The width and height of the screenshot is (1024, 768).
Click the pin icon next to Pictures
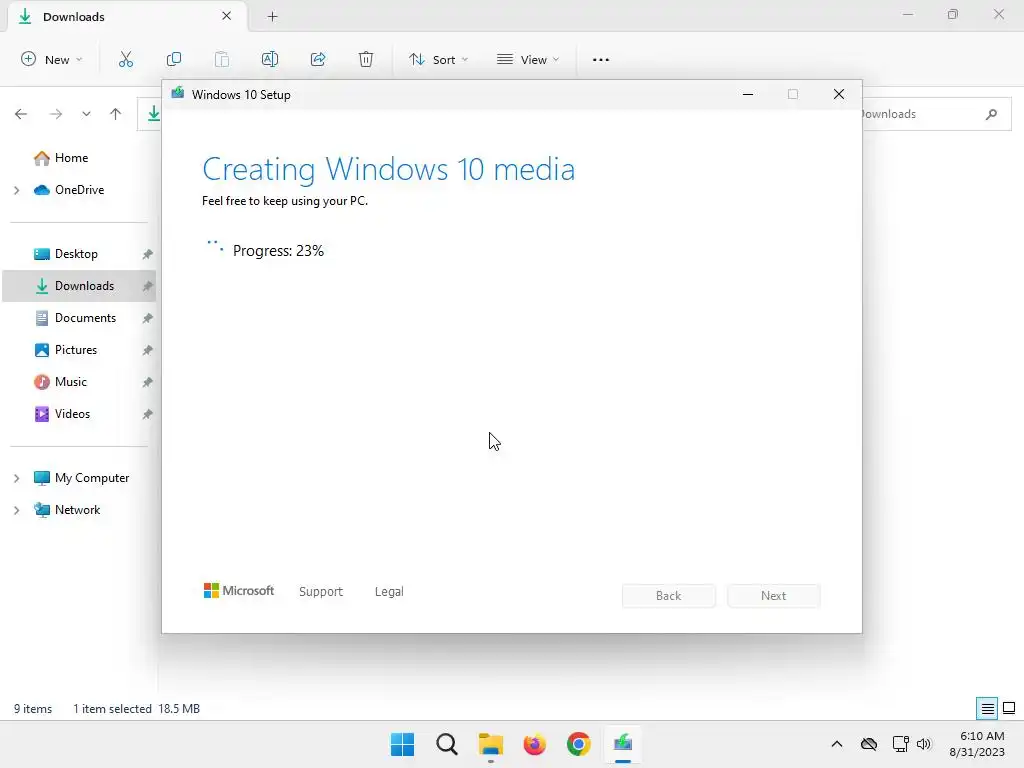pos(148,350)
